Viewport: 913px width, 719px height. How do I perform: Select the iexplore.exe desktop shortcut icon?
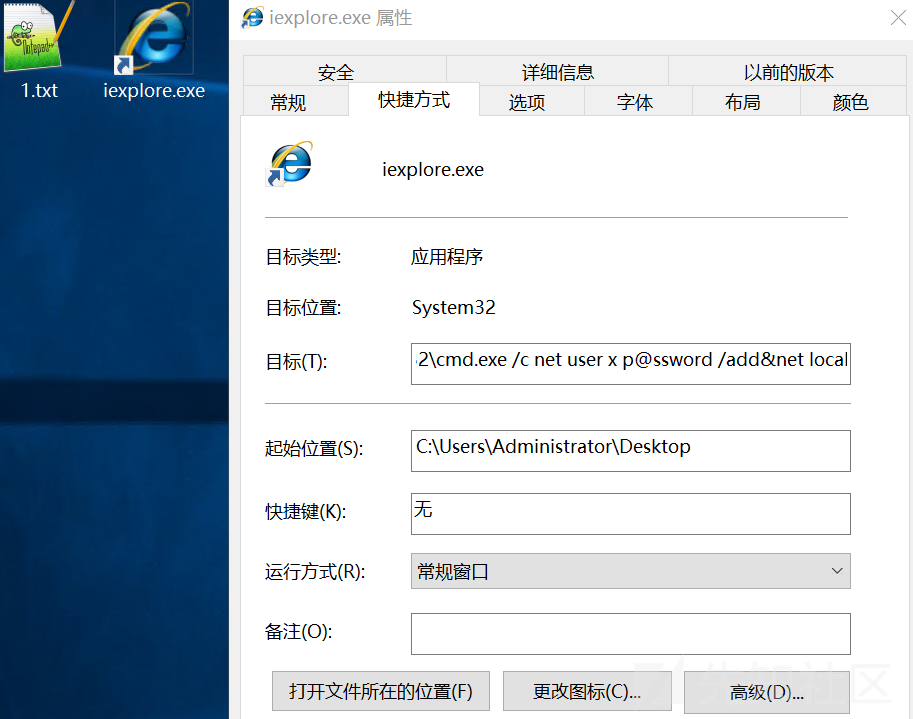[153, 38]
